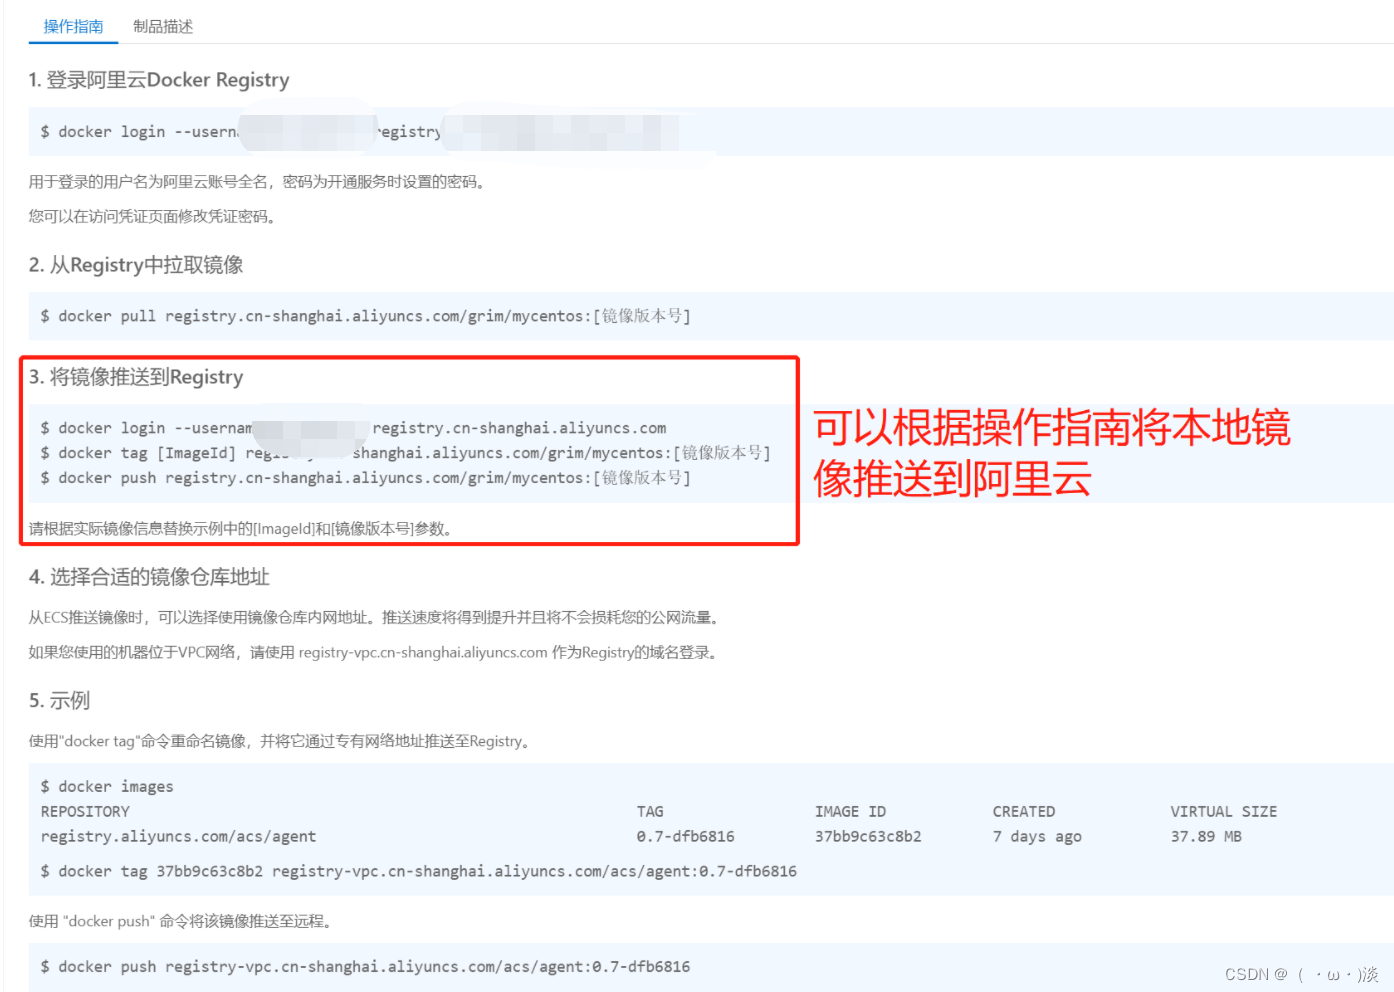Screen dimensions: 1394x992
Task: Click the 4. 选择合适的镜像仓库地址 heading
Action: pyautogui.click(x=149, y=577)
